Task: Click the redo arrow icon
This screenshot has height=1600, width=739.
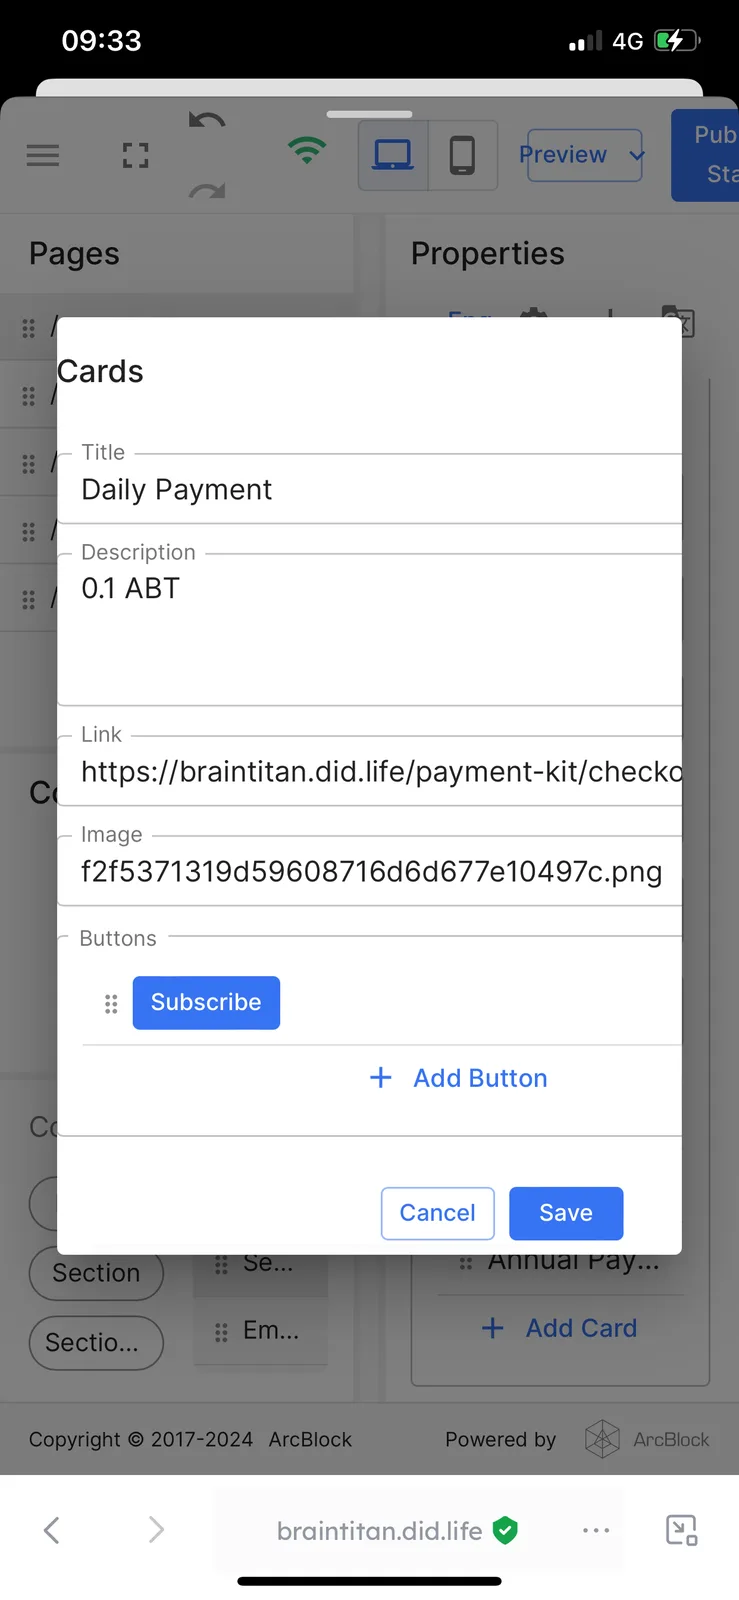Action: click(x=207, y=190)
